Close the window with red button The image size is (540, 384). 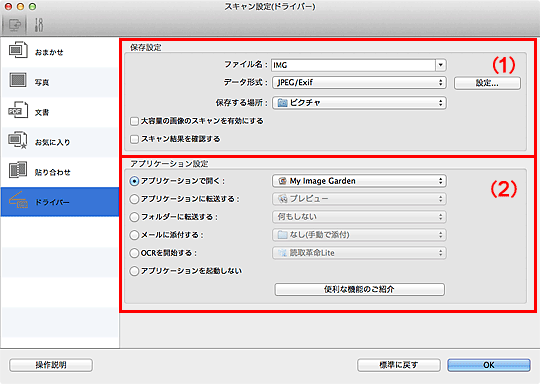tap(9, 7)
